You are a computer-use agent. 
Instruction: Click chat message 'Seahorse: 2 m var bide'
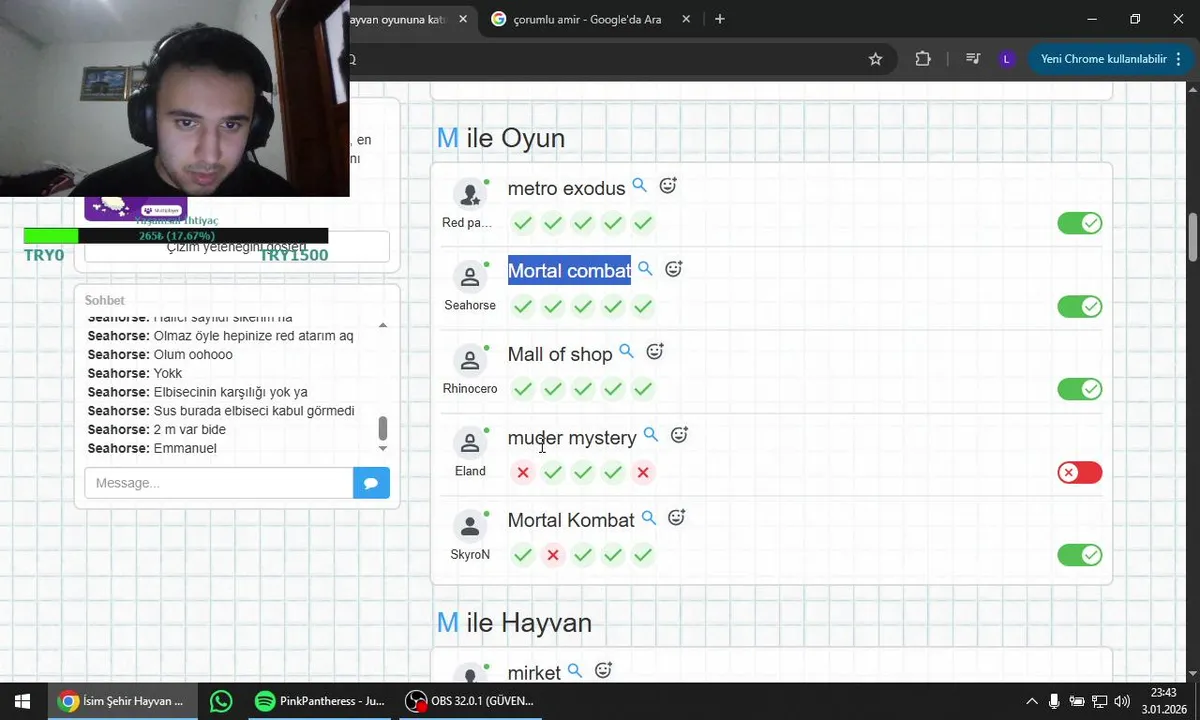click(157, 429)
